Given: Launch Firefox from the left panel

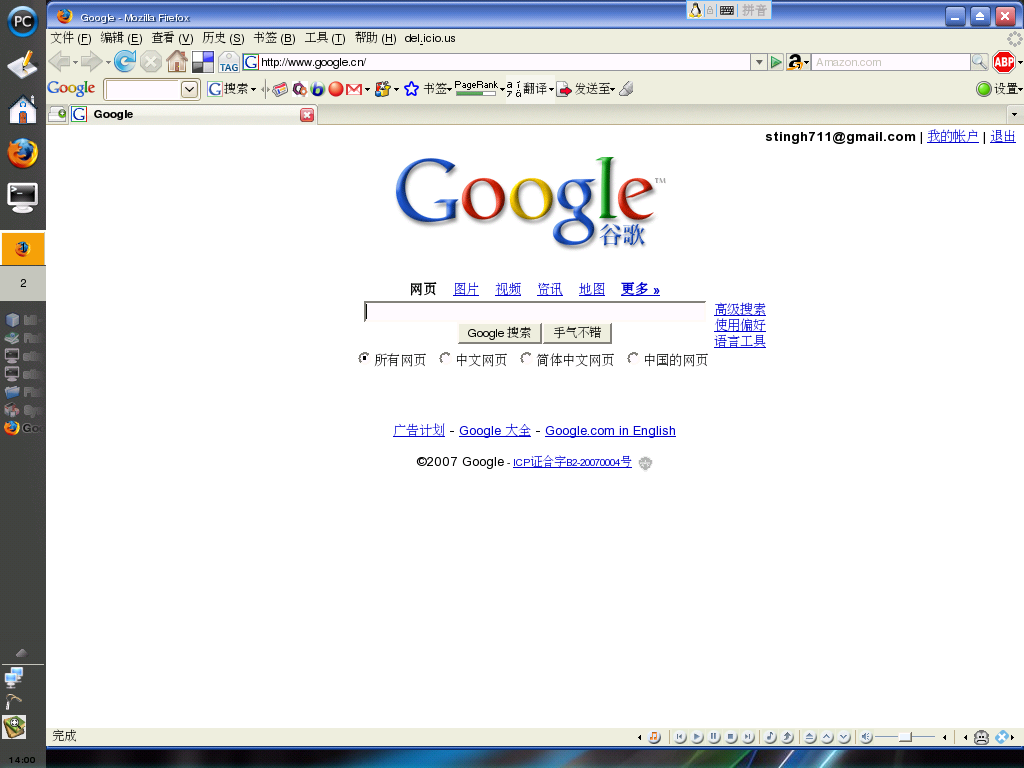Looking at the screenshot, I should [23, 154].
